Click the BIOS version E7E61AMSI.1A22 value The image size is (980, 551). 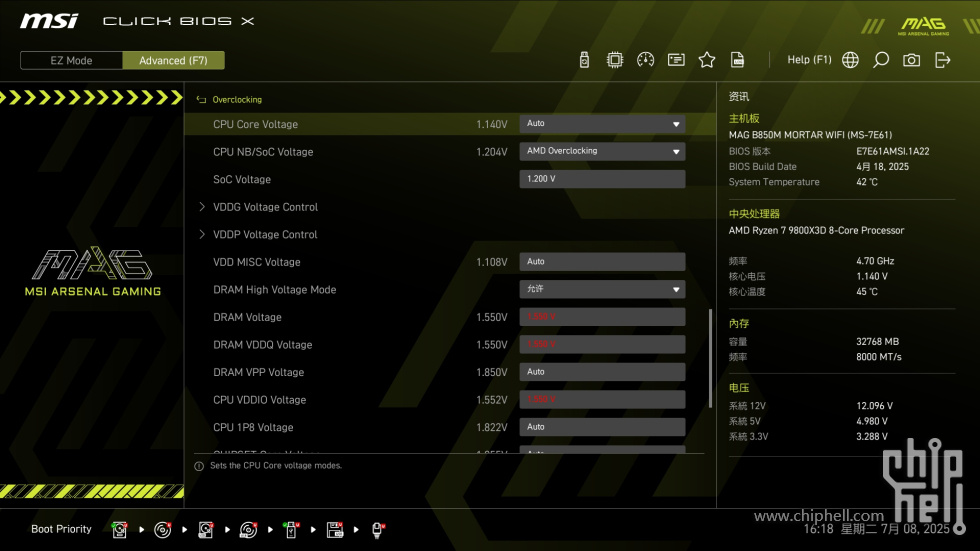[892, 151]
